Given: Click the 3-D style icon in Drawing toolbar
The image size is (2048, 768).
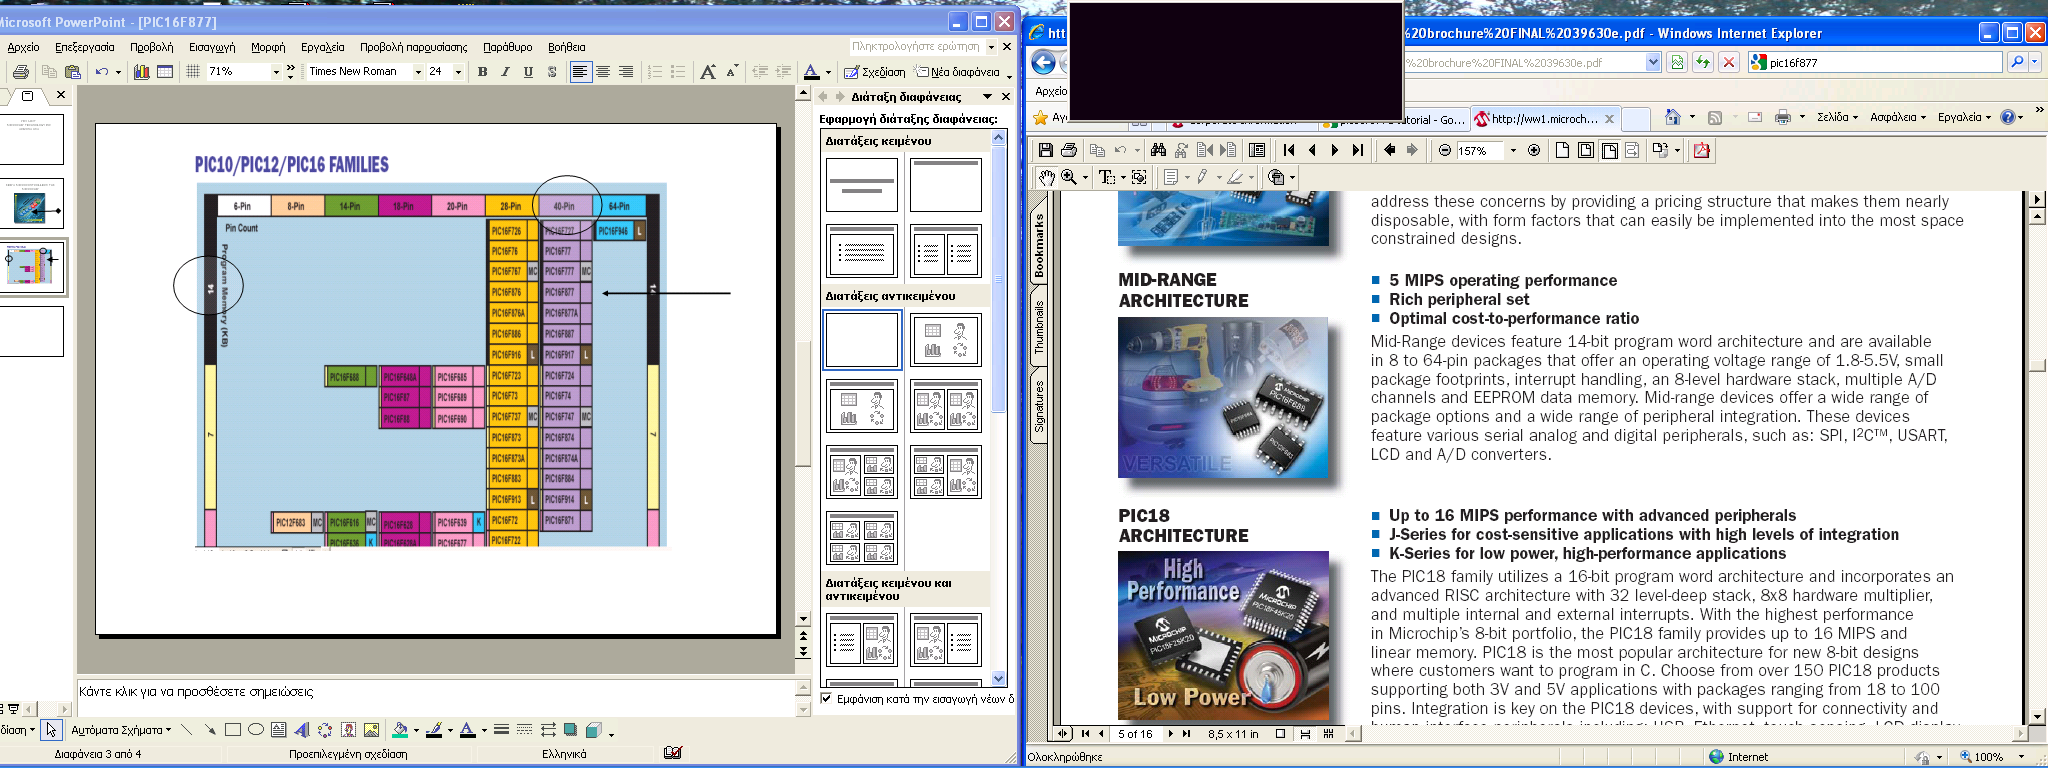Looking at the screenshot, I should click(593, 730).
